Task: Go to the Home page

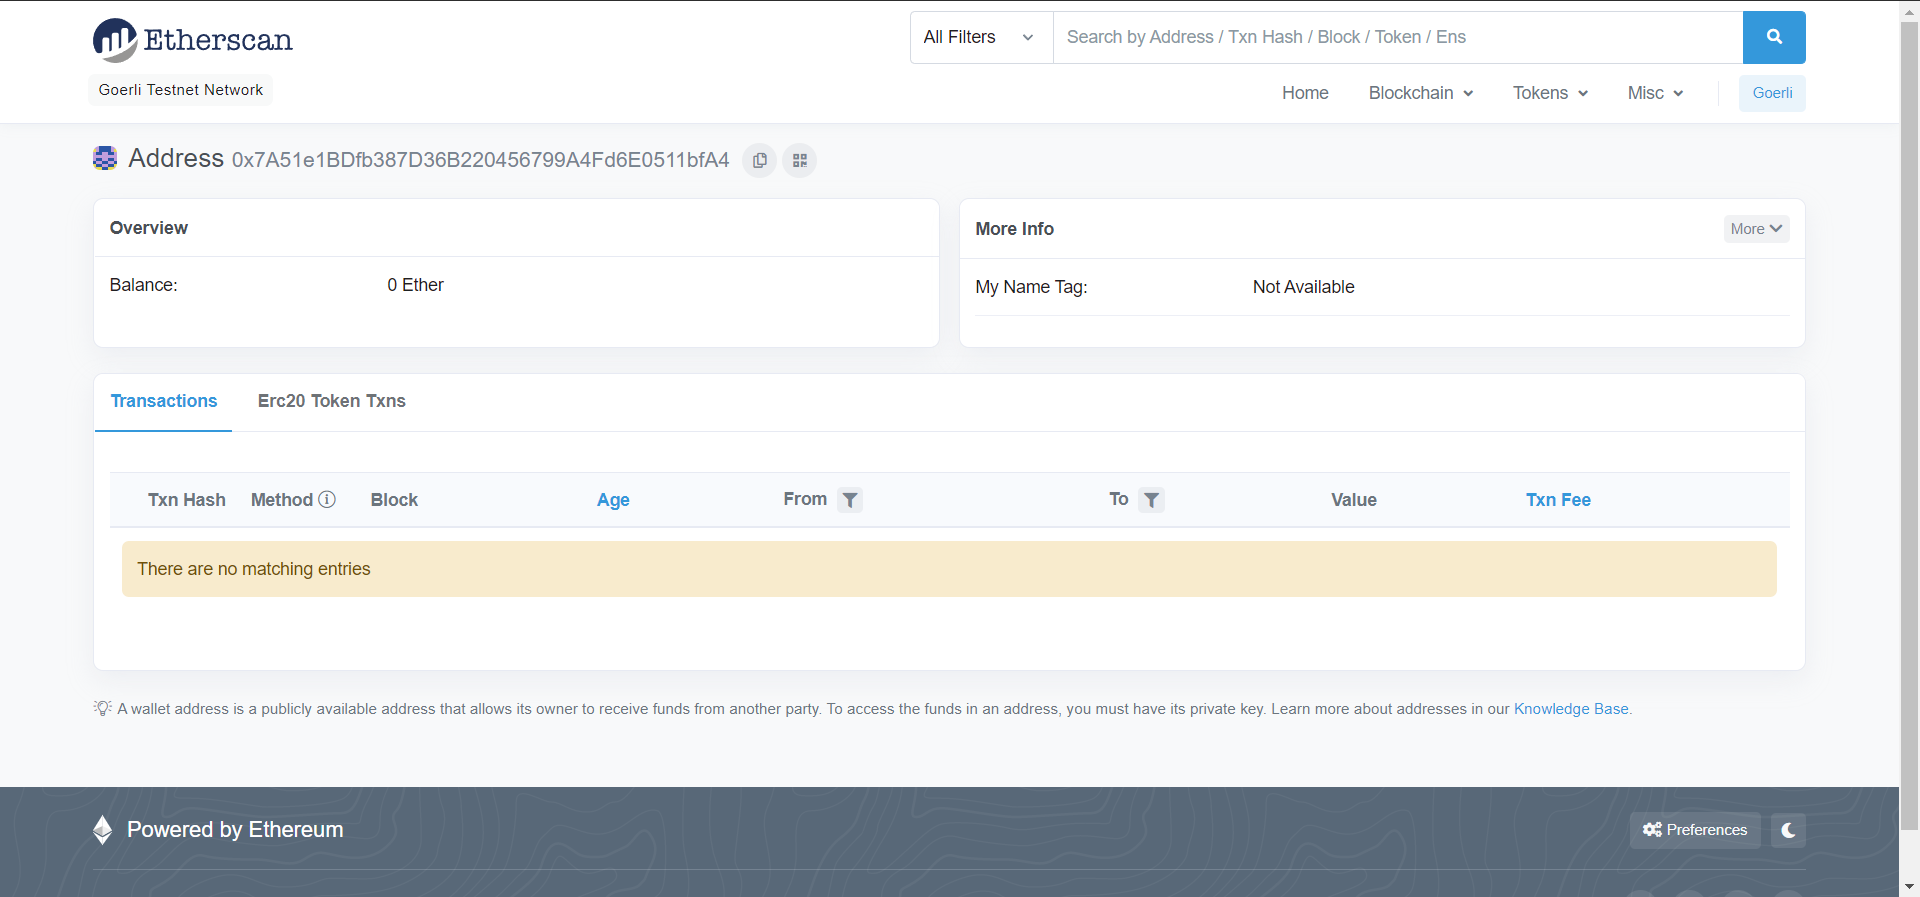Action: coord(1305,93)
